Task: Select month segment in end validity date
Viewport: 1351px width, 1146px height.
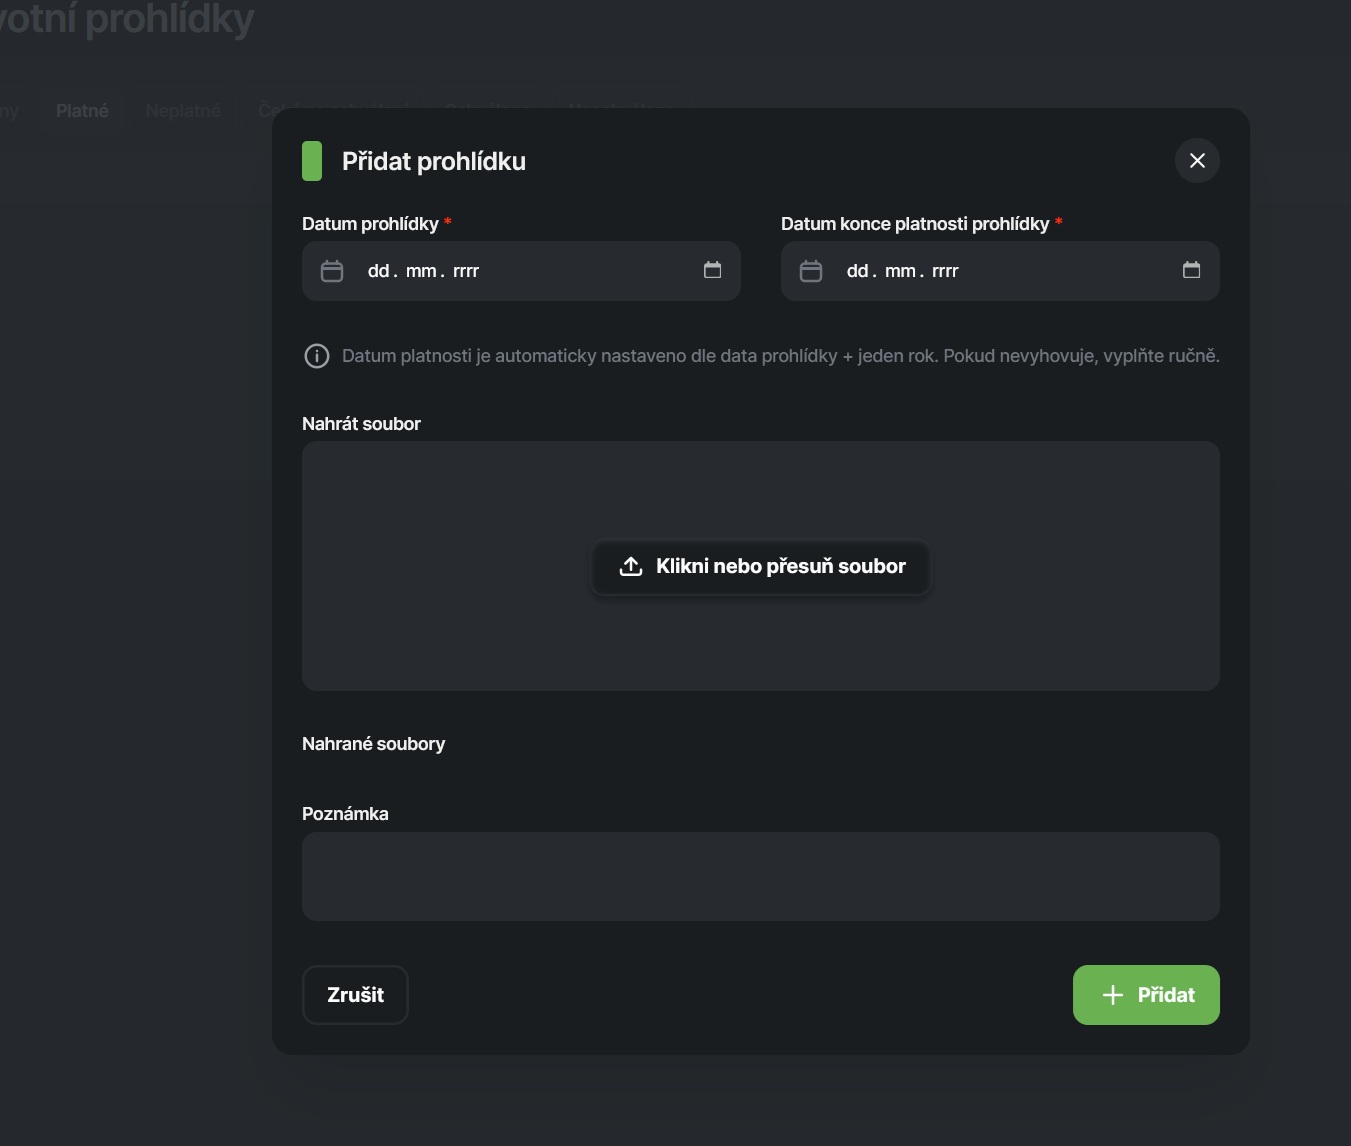Action: 900,271
